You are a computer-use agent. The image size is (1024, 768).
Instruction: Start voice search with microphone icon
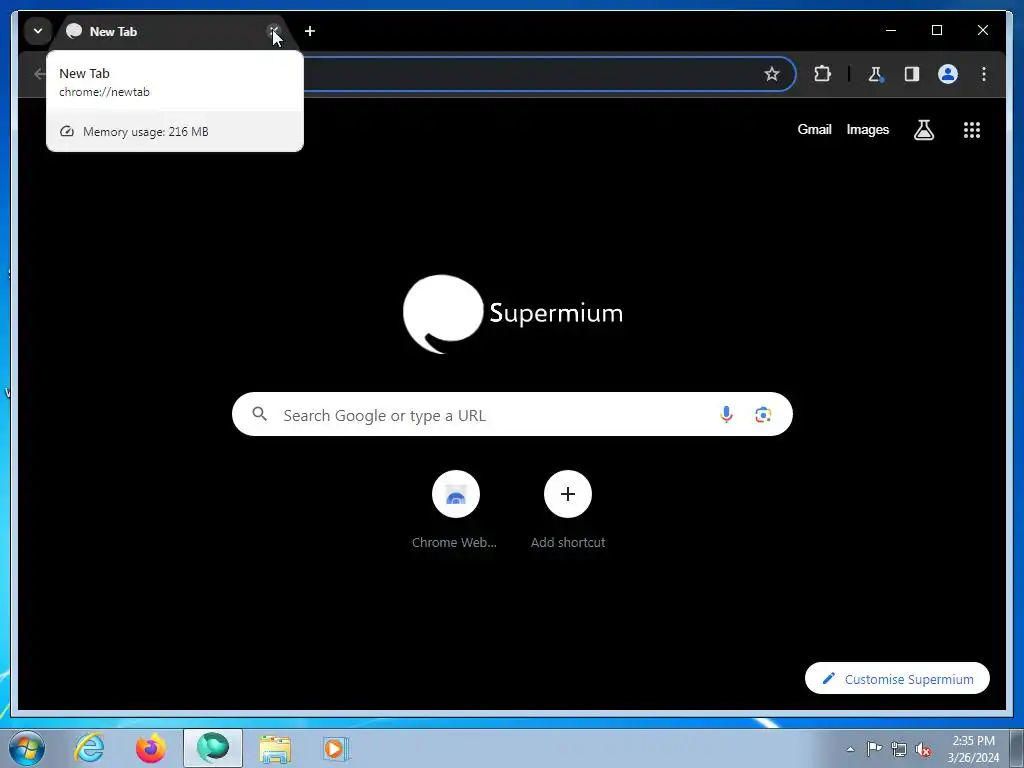(726, 414)
